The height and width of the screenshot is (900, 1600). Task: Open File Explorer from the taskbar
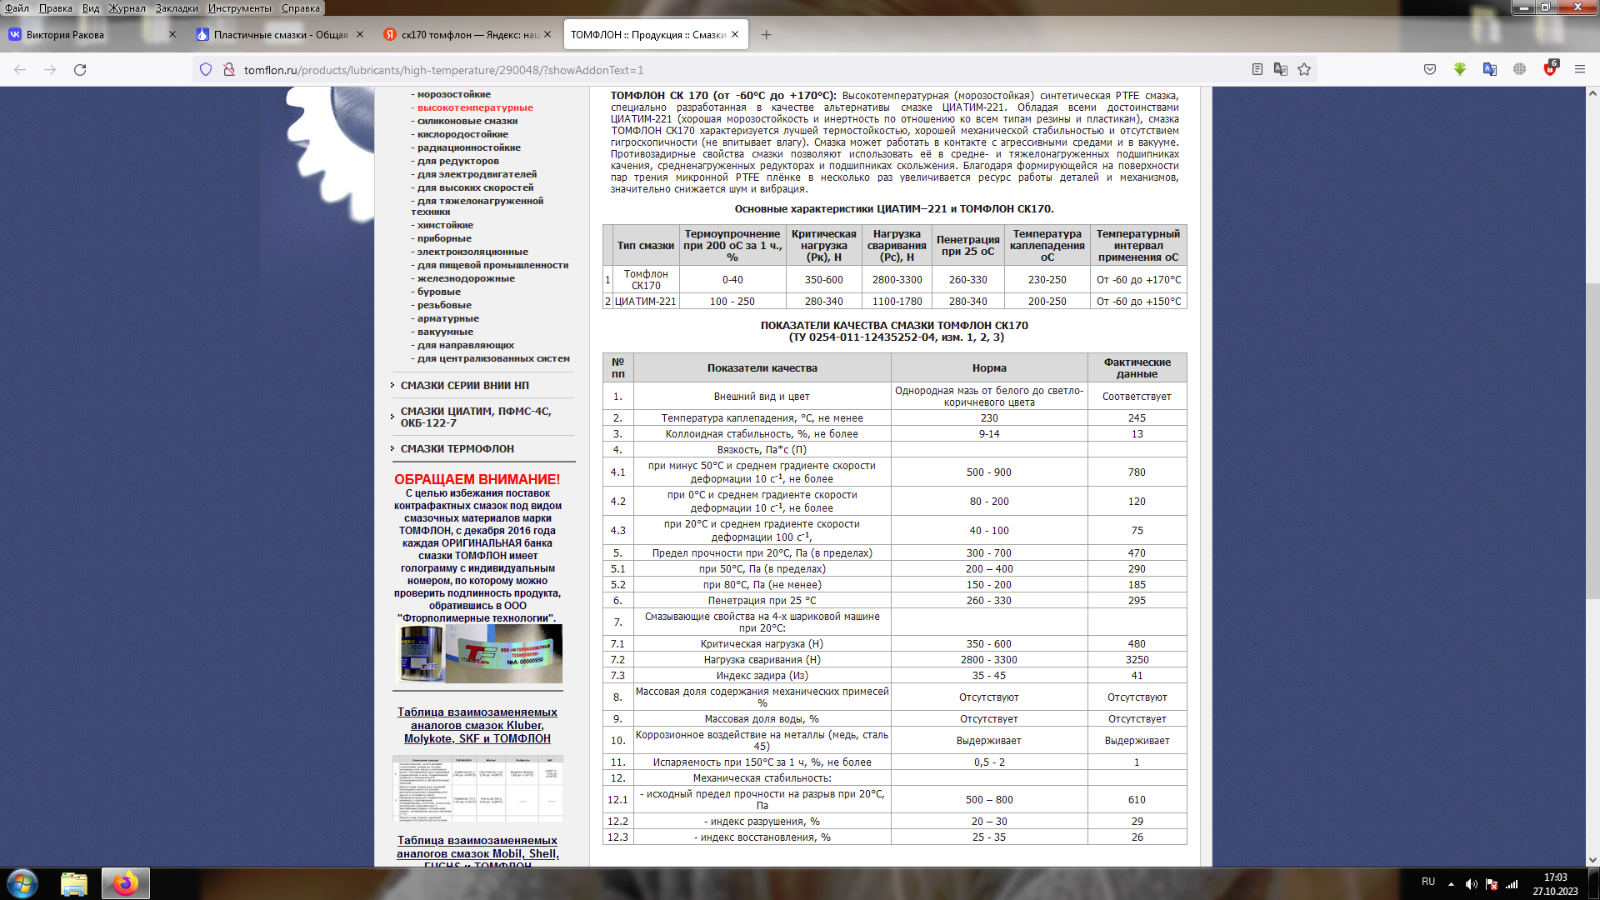(74, 884)
